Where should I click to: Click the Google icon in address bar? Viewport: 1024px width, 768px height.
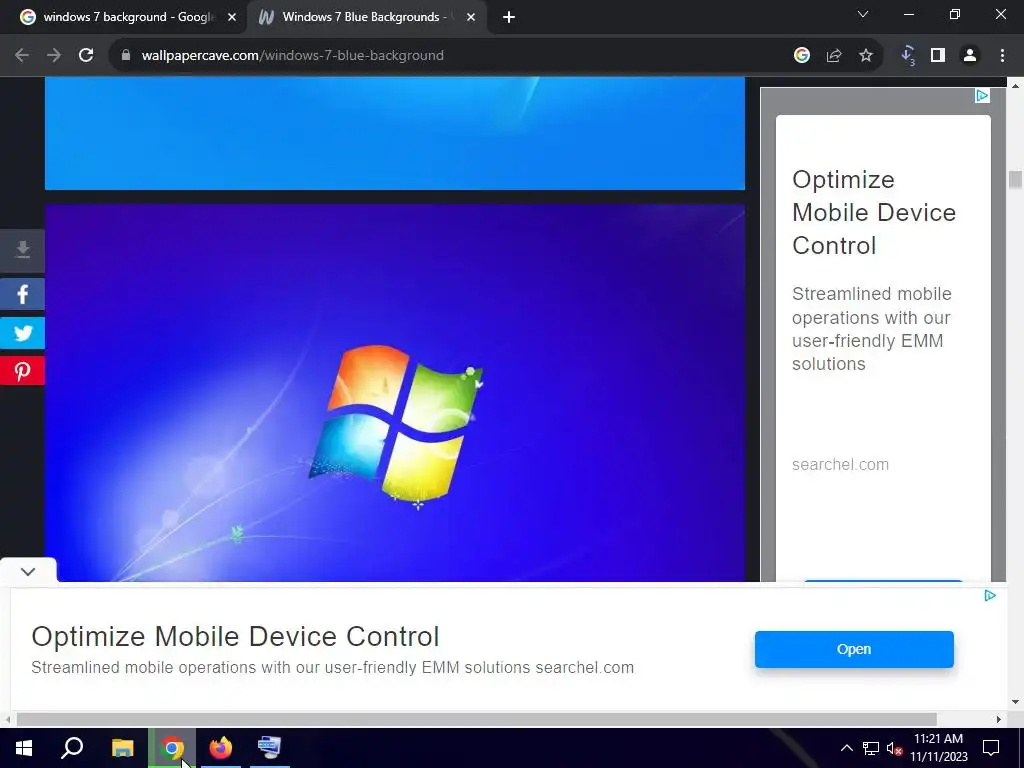(x=802, y=56)
